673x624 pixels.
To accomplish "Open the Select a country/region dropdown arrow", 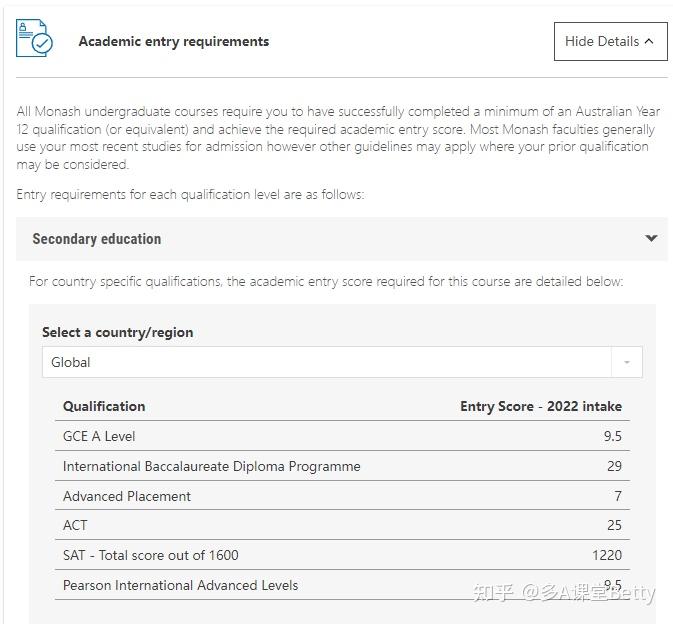I will point(627,362).
